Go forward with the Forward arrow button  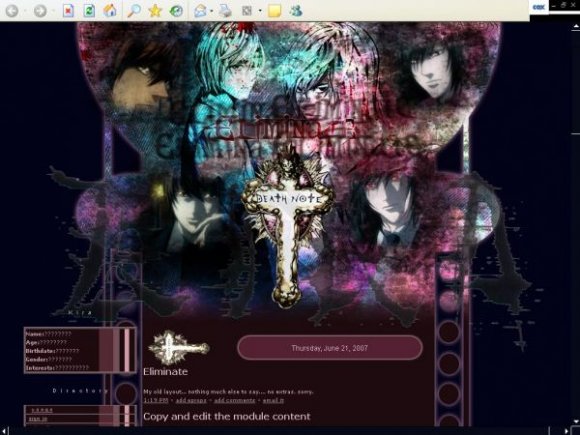click(x=40, y=11)
